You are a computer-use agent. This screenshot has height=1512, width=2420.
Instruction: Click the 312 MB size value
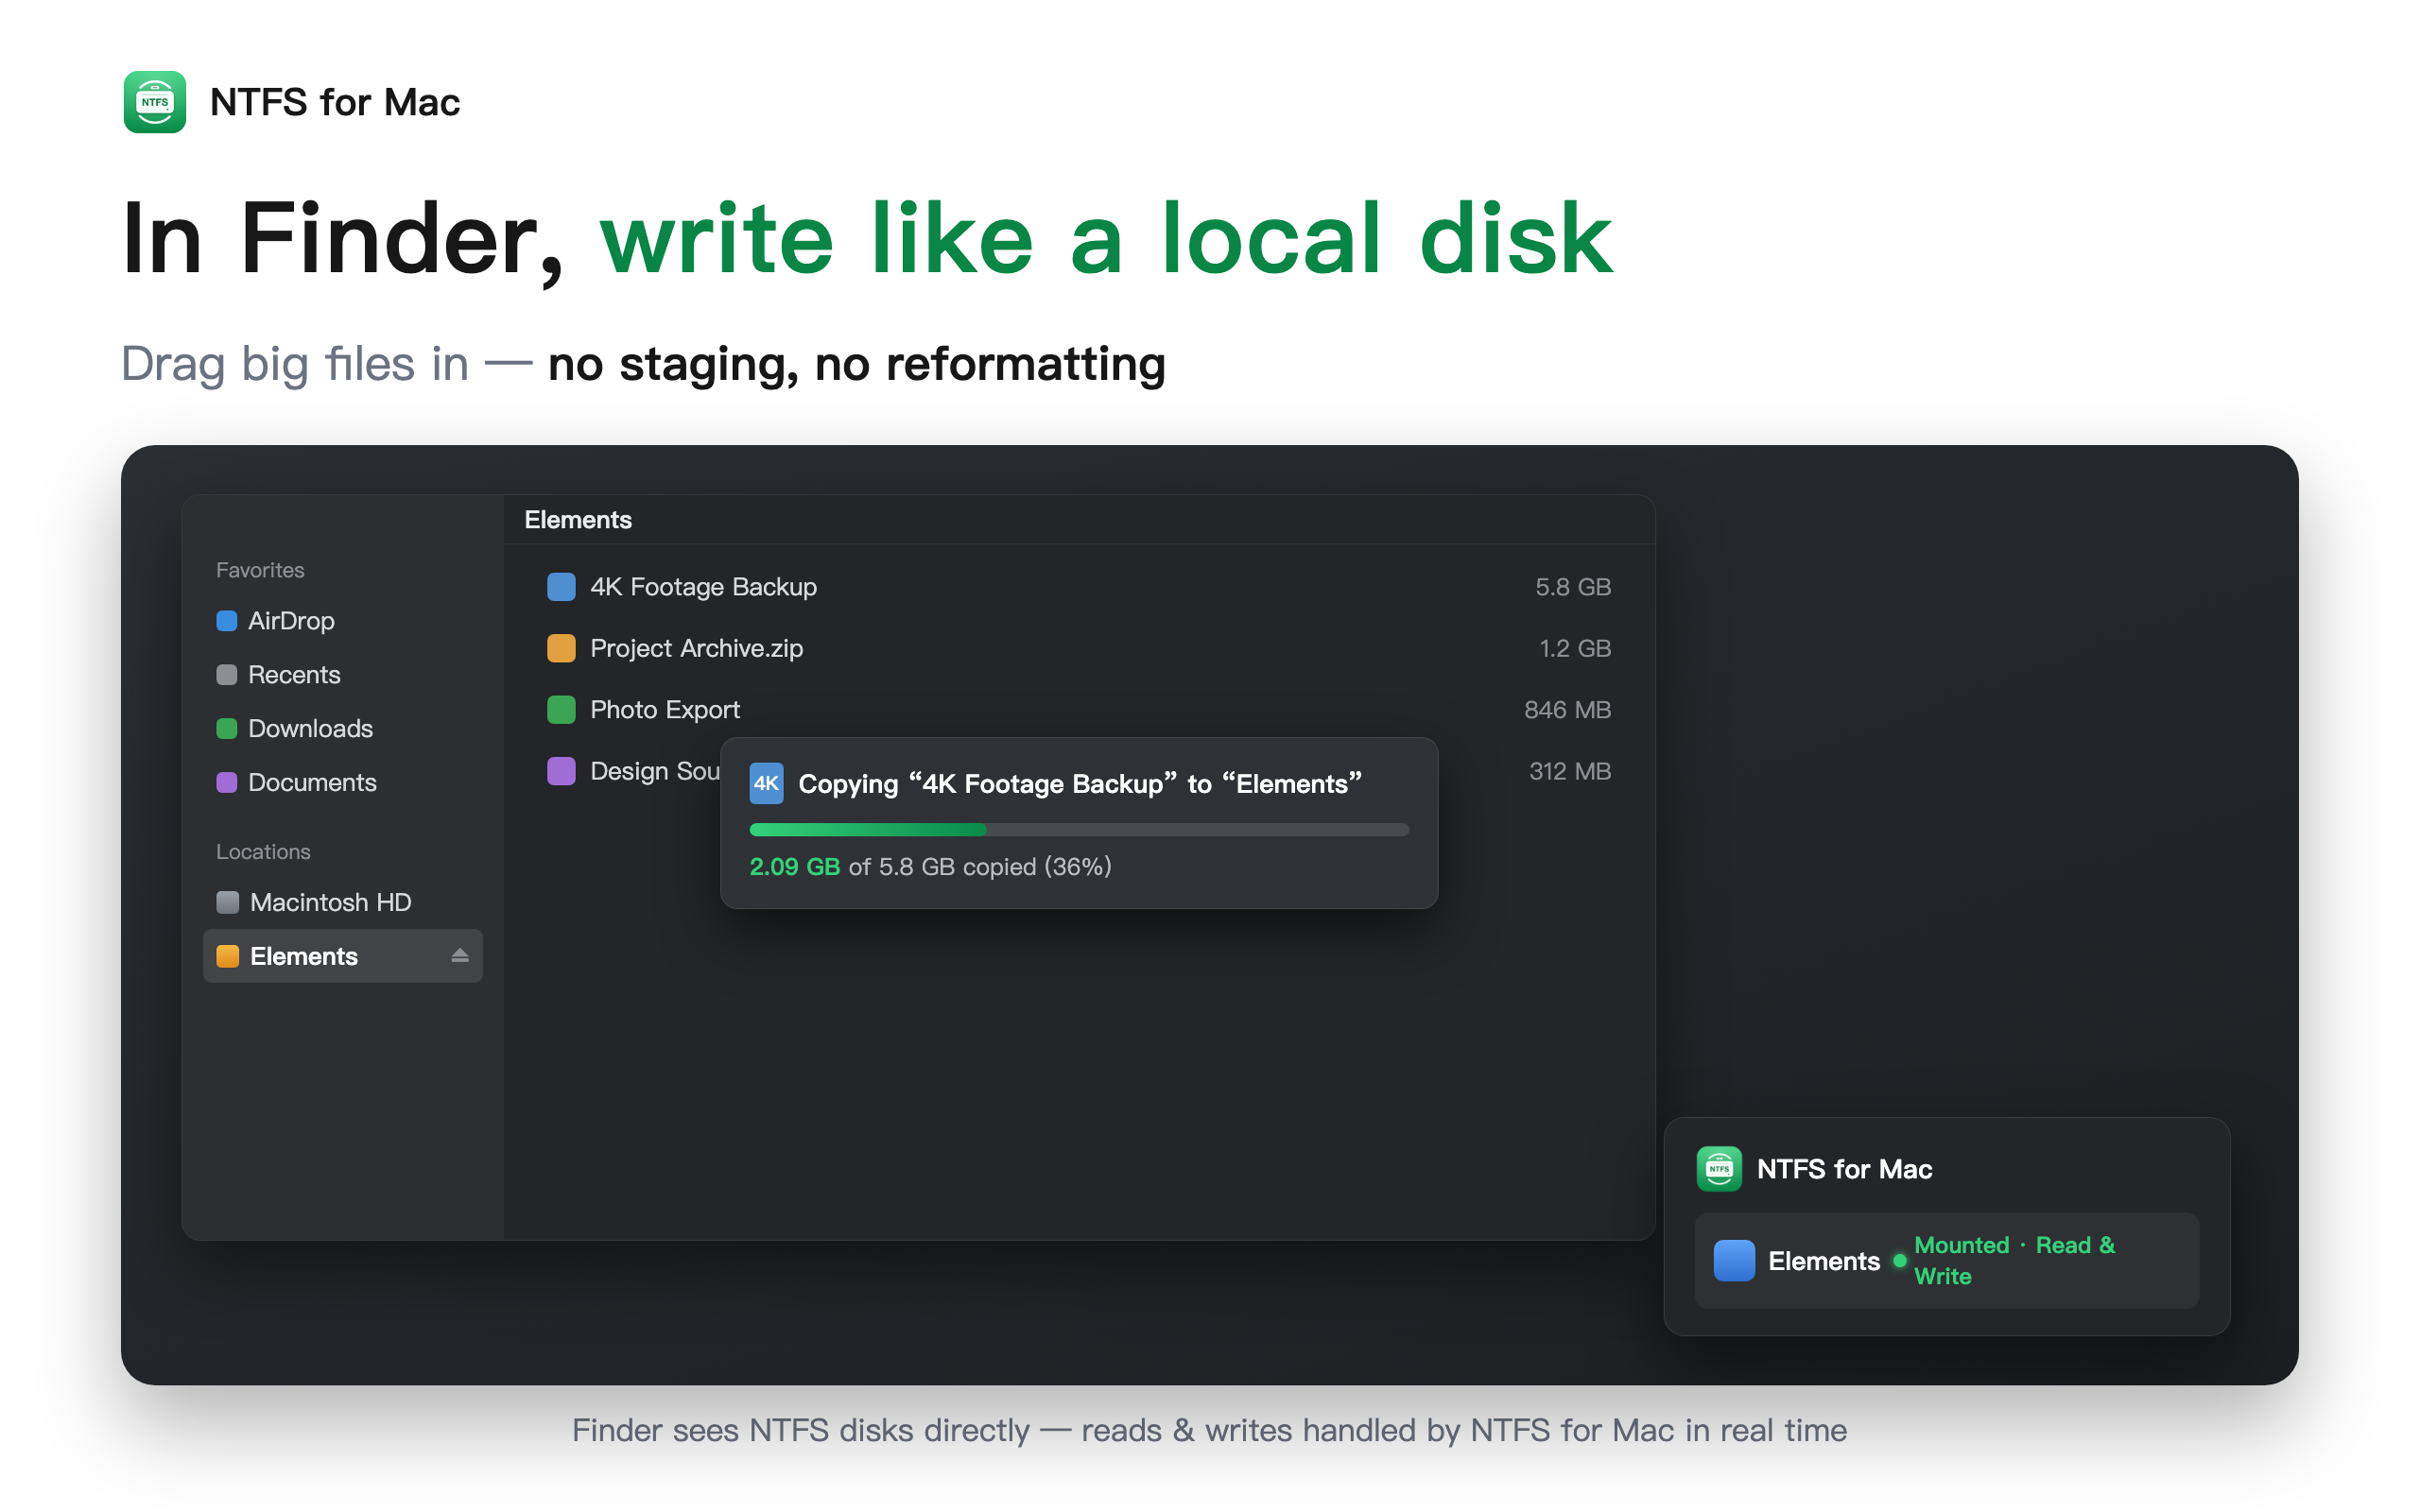(x=1570, y=771)
